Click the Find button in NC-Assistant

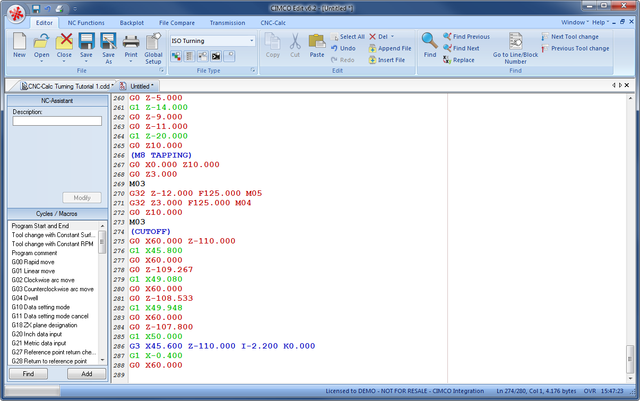[28, 374]
